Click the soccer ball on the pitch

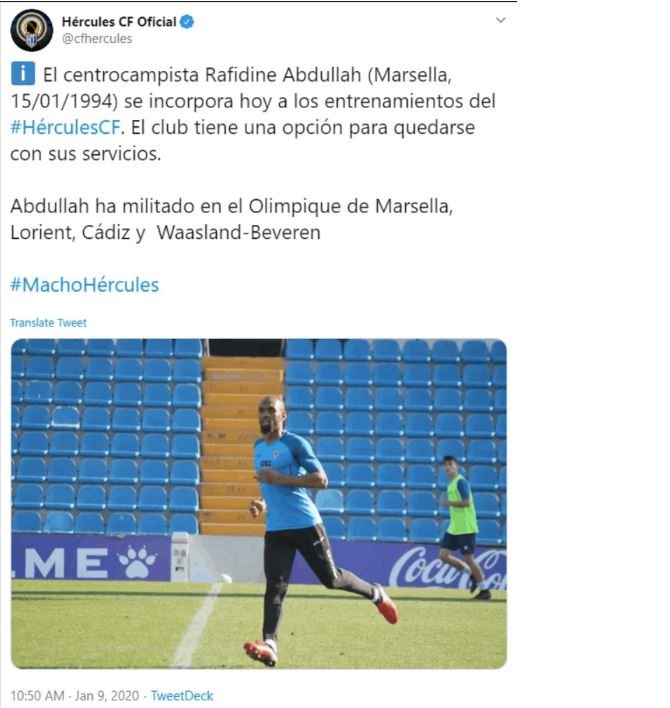click(x=224, y=578)
